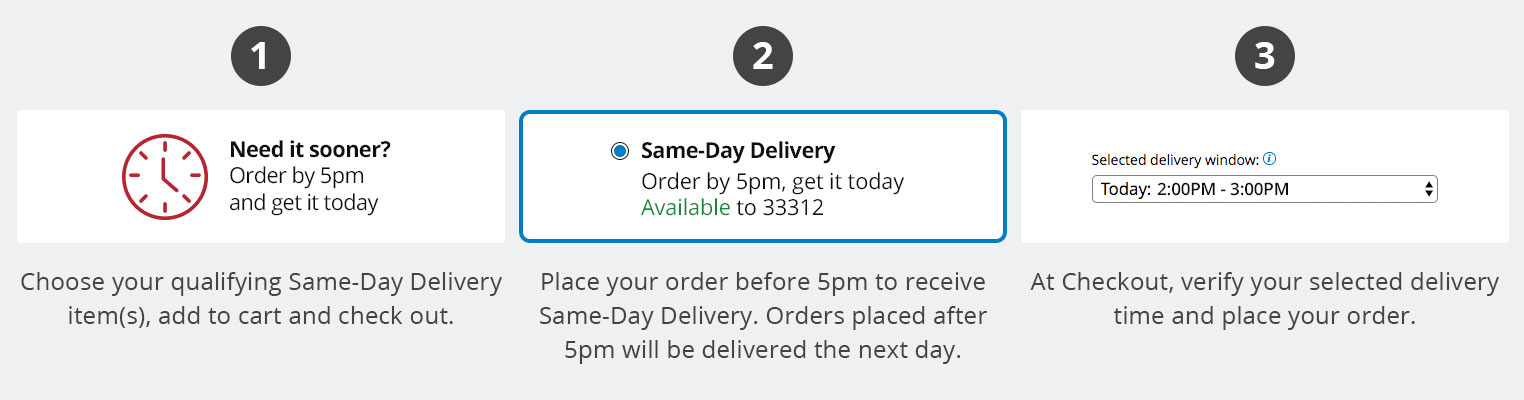Click the "item(s), add to cart" text line

260,317
